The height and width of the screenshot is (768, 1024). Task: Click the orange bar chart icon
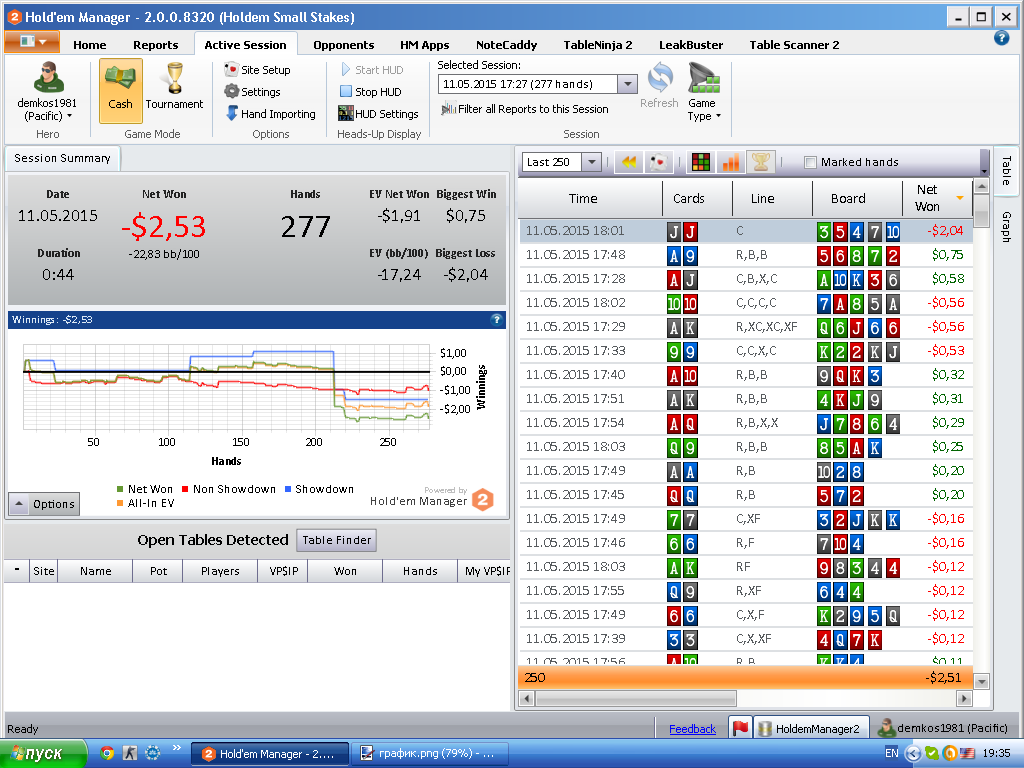point(731,162)
